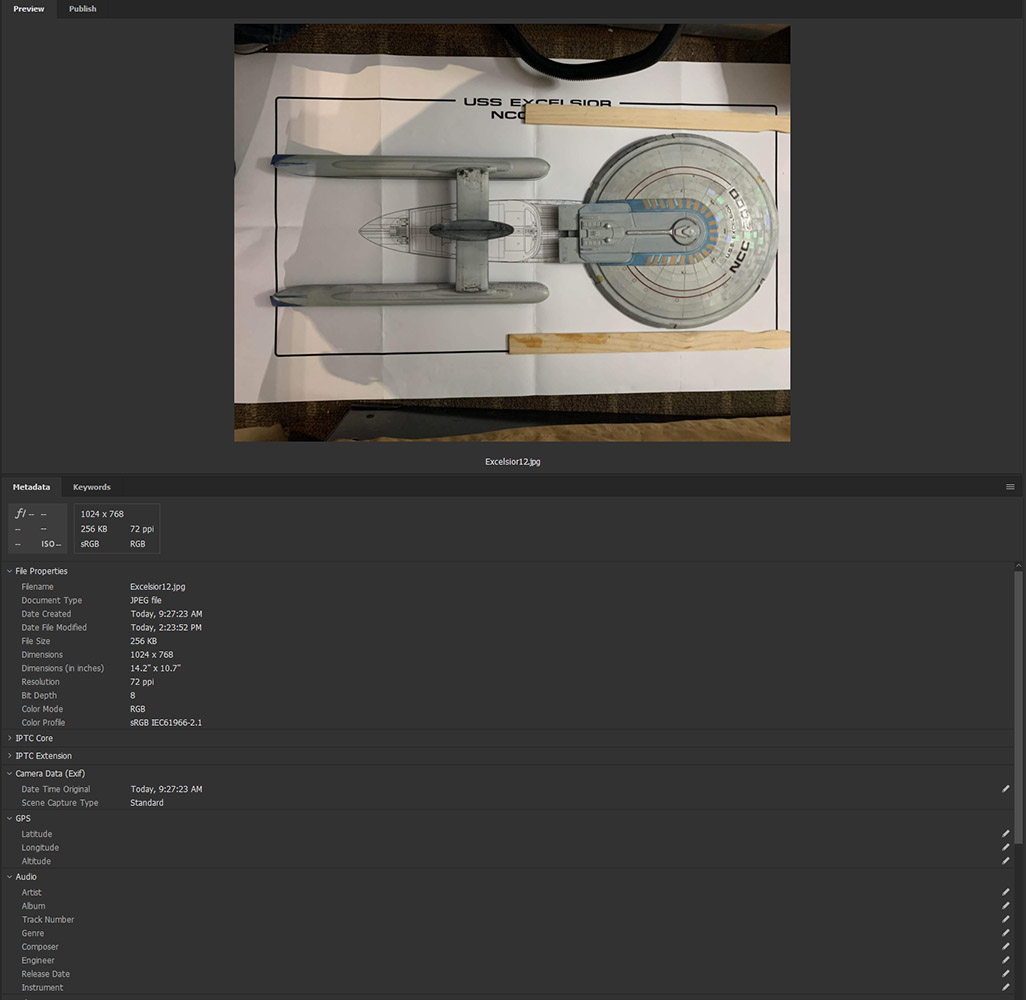
Task: Click the edit pencil for Artist
Action: coord(1006,892)
